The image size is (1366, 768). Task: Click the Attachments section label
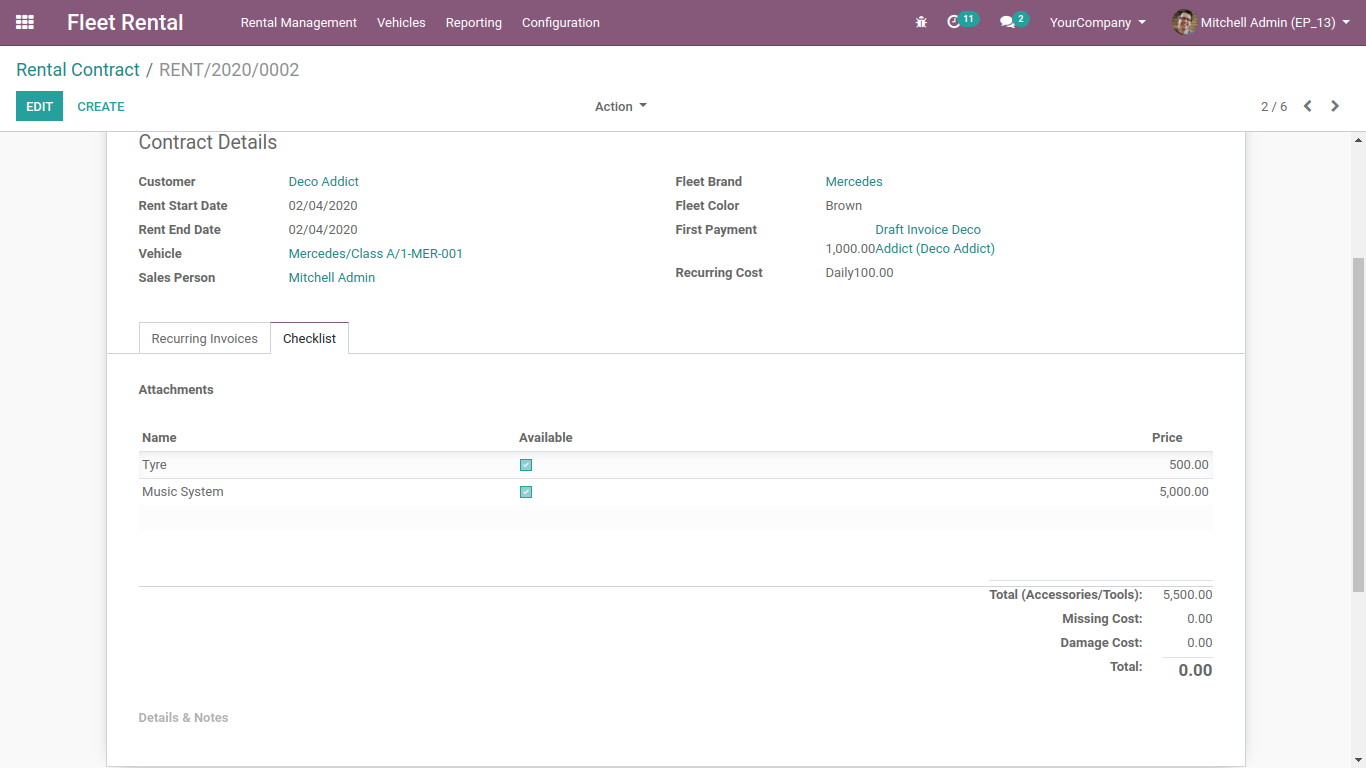click(176, 390)
